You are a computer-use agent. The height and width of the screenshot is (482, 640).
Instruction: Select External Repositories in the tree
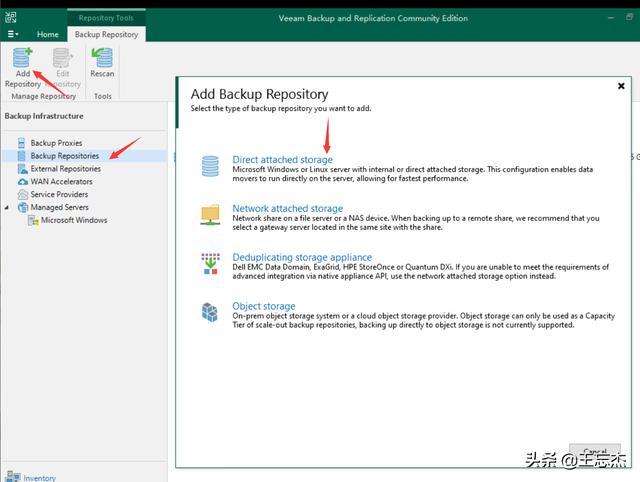click(65, 169)
